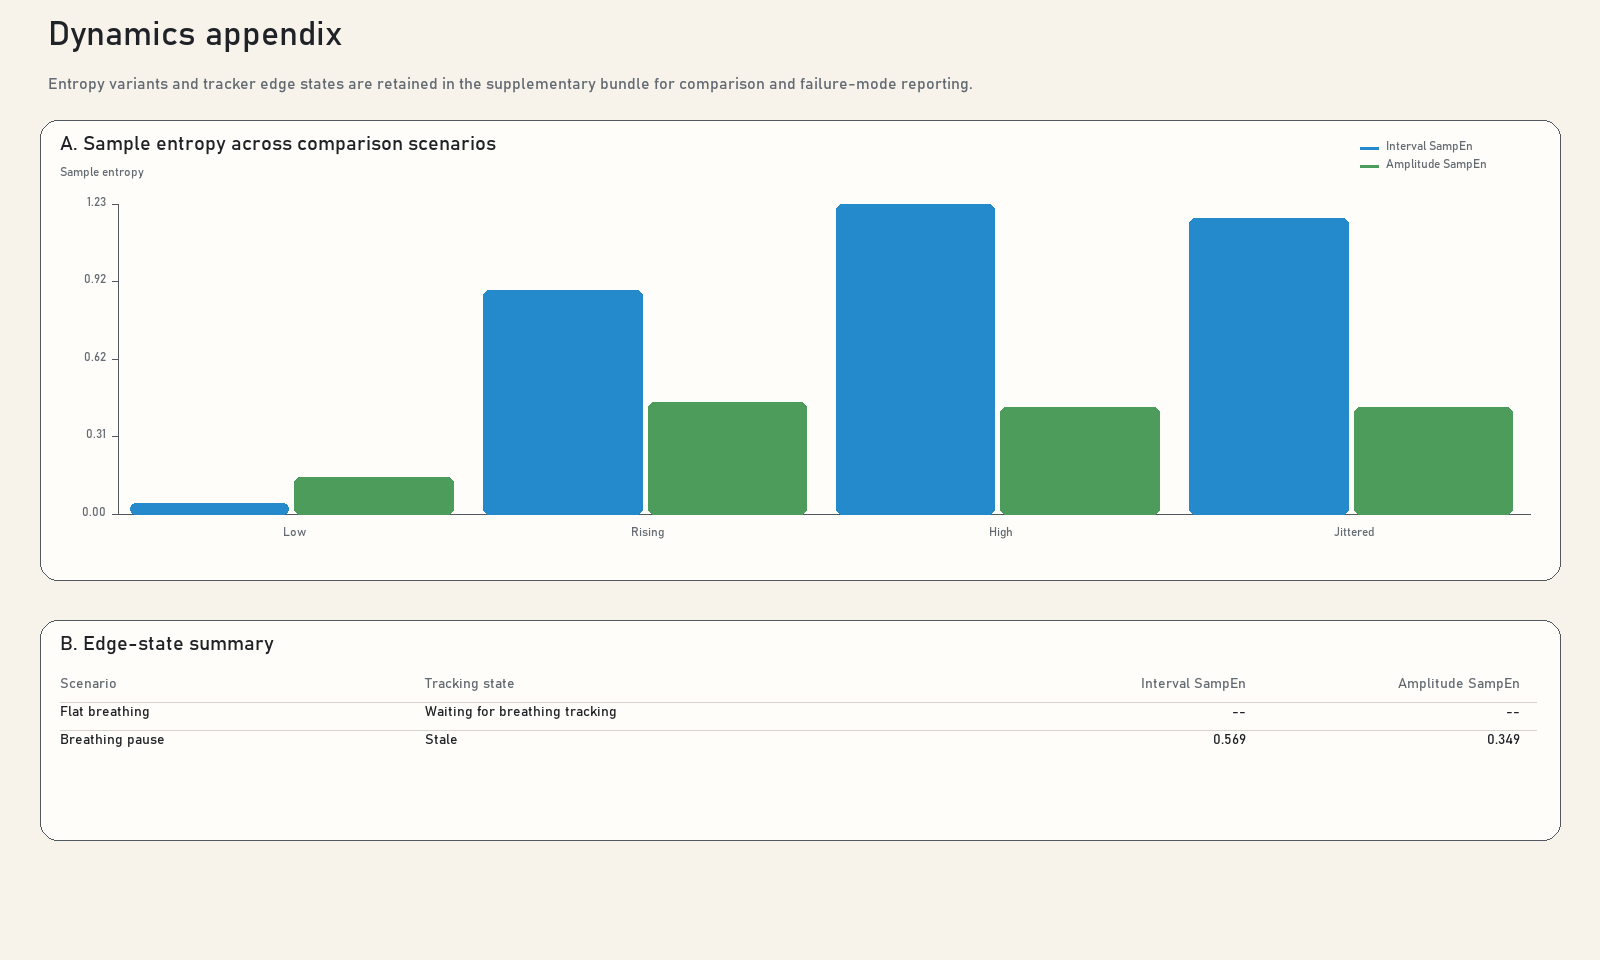
Task: Click the 0.92 y-axis tick label
Action: point(95,279)
